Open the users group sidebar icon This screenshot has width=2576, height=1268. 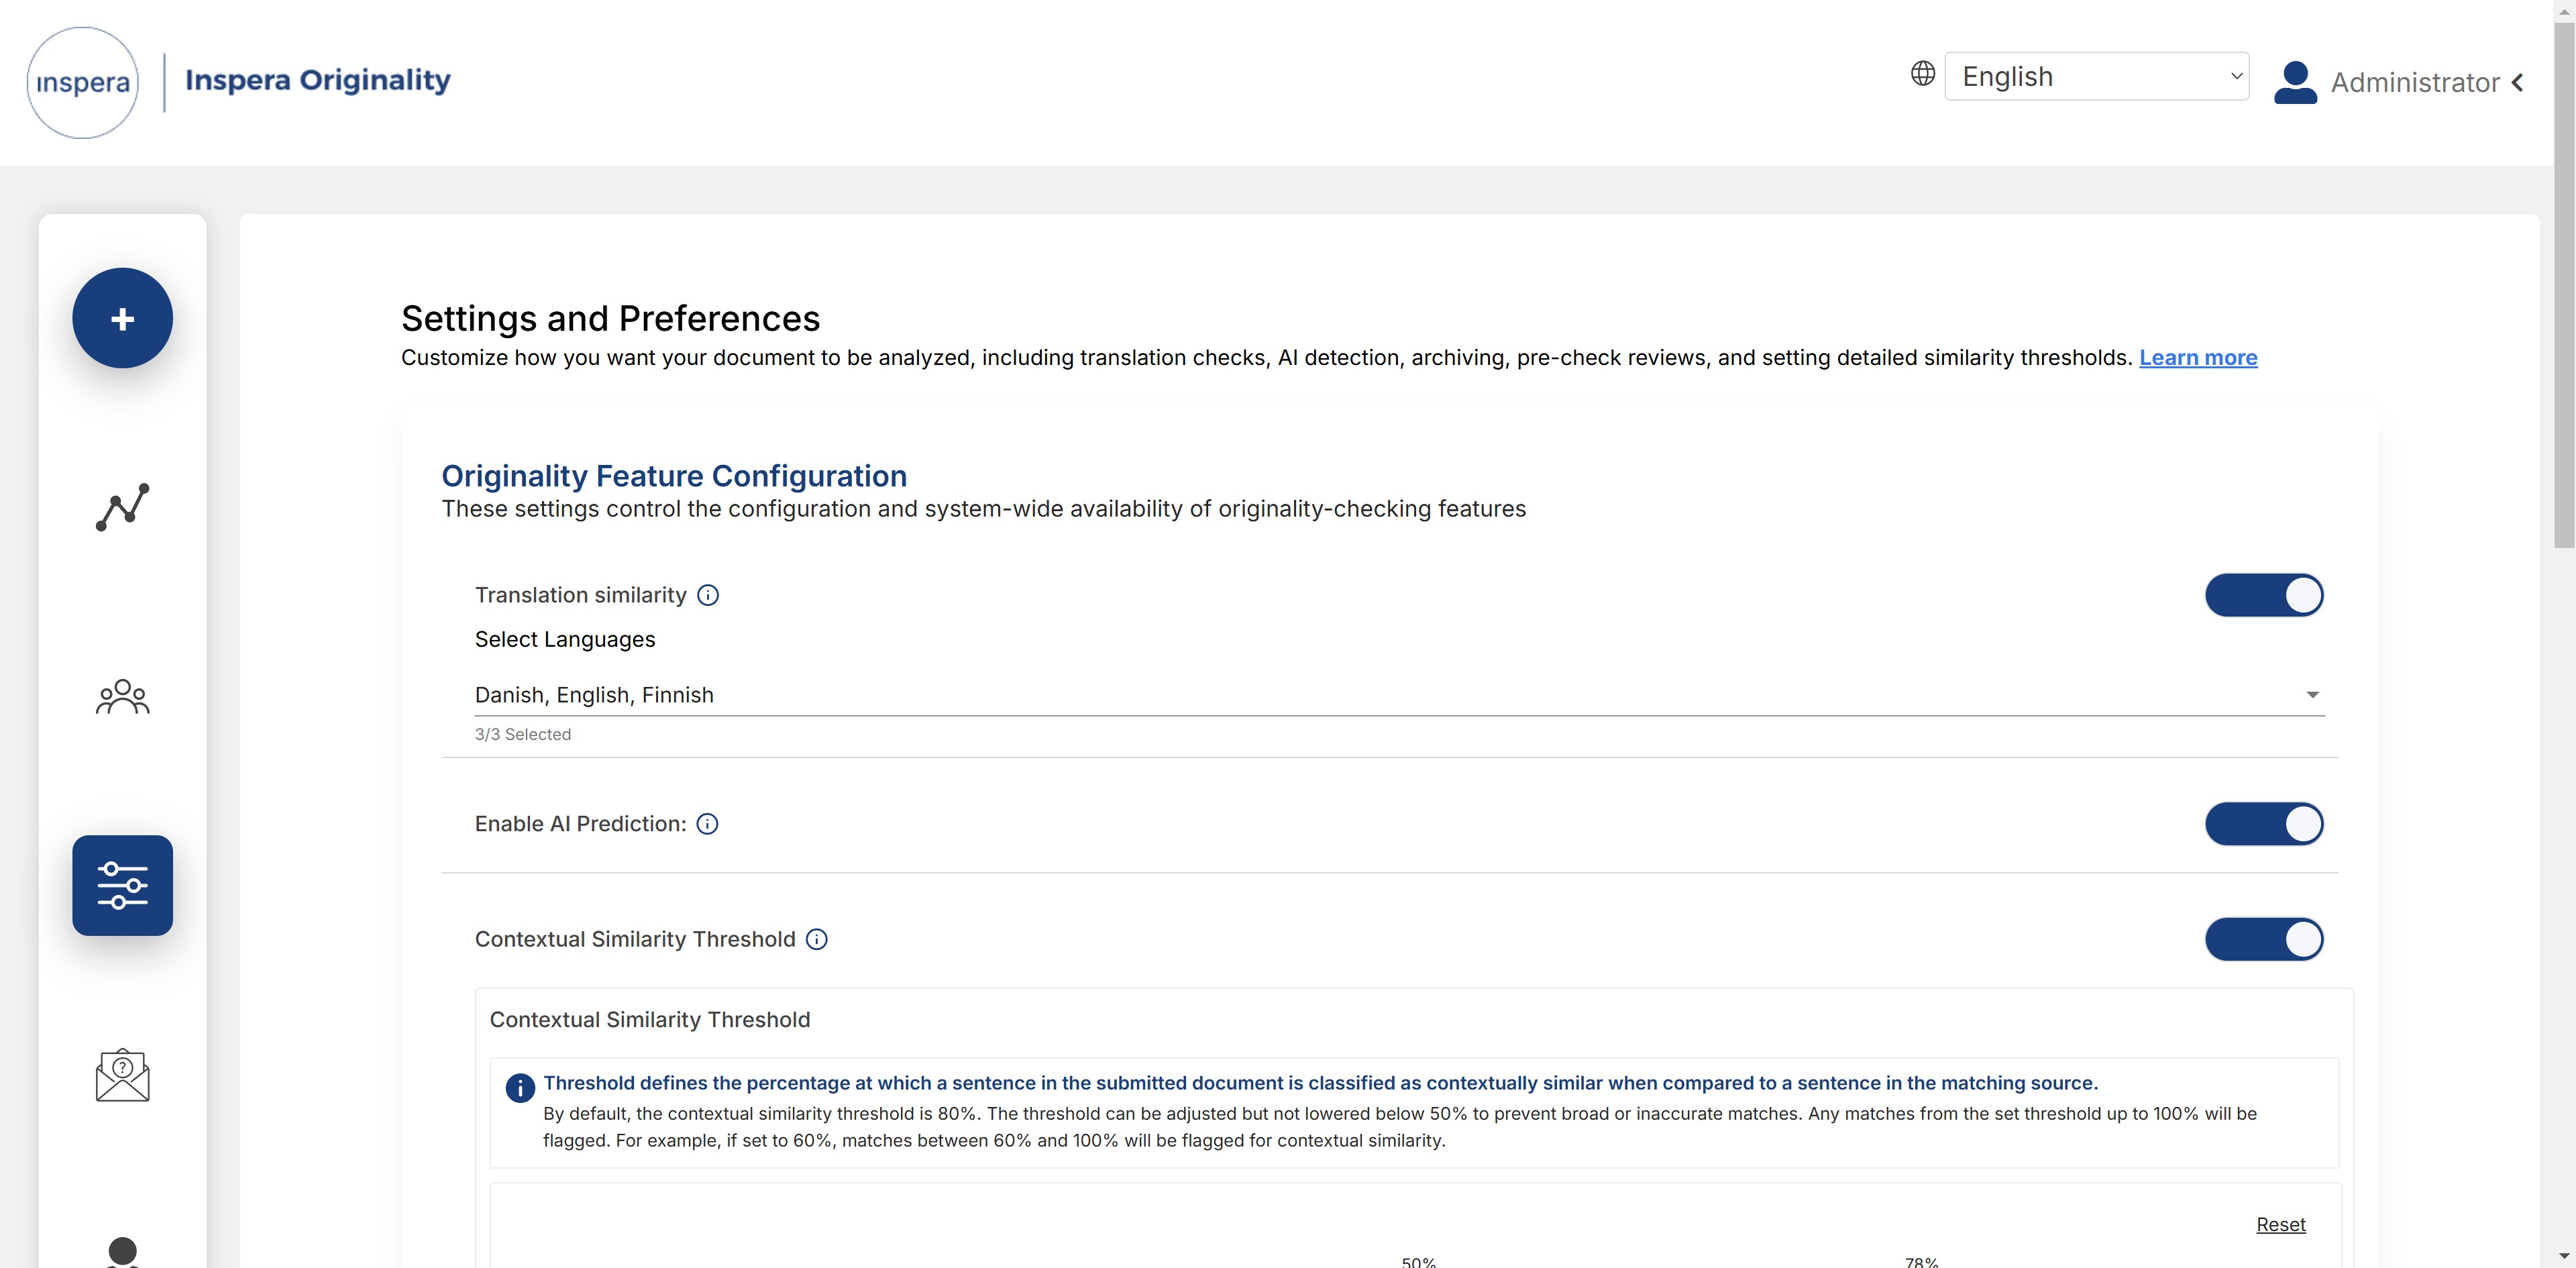click(122, 696)
